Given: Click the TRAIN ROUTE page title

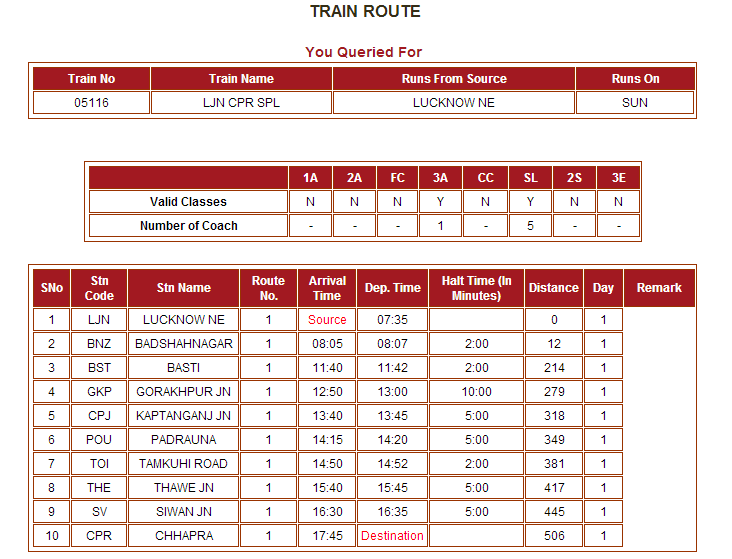Looking at the screenshot, I should [366, 11].
